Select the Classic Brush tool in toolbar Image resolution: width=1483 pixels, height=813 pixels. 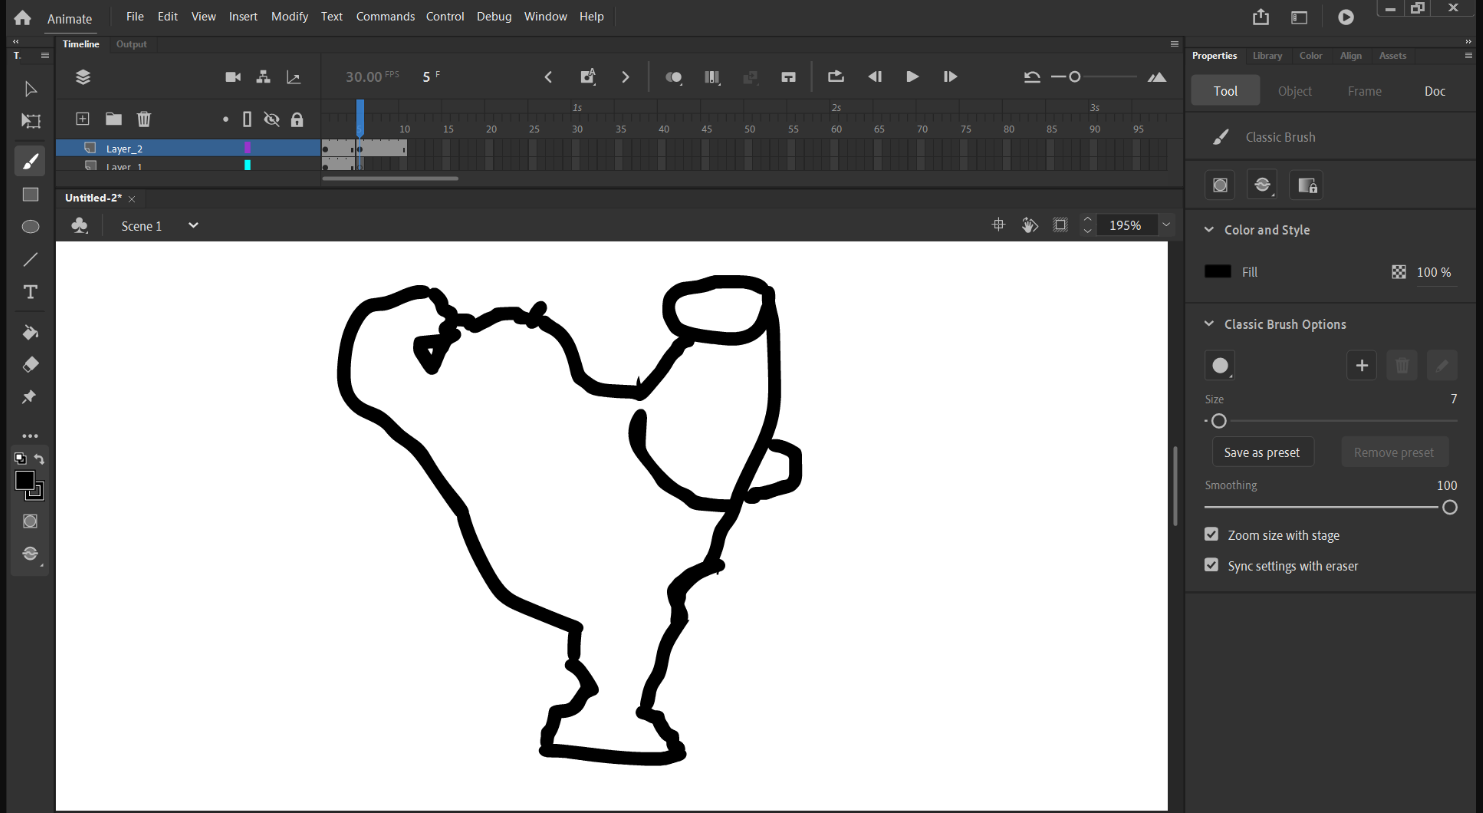click(30, 161)
